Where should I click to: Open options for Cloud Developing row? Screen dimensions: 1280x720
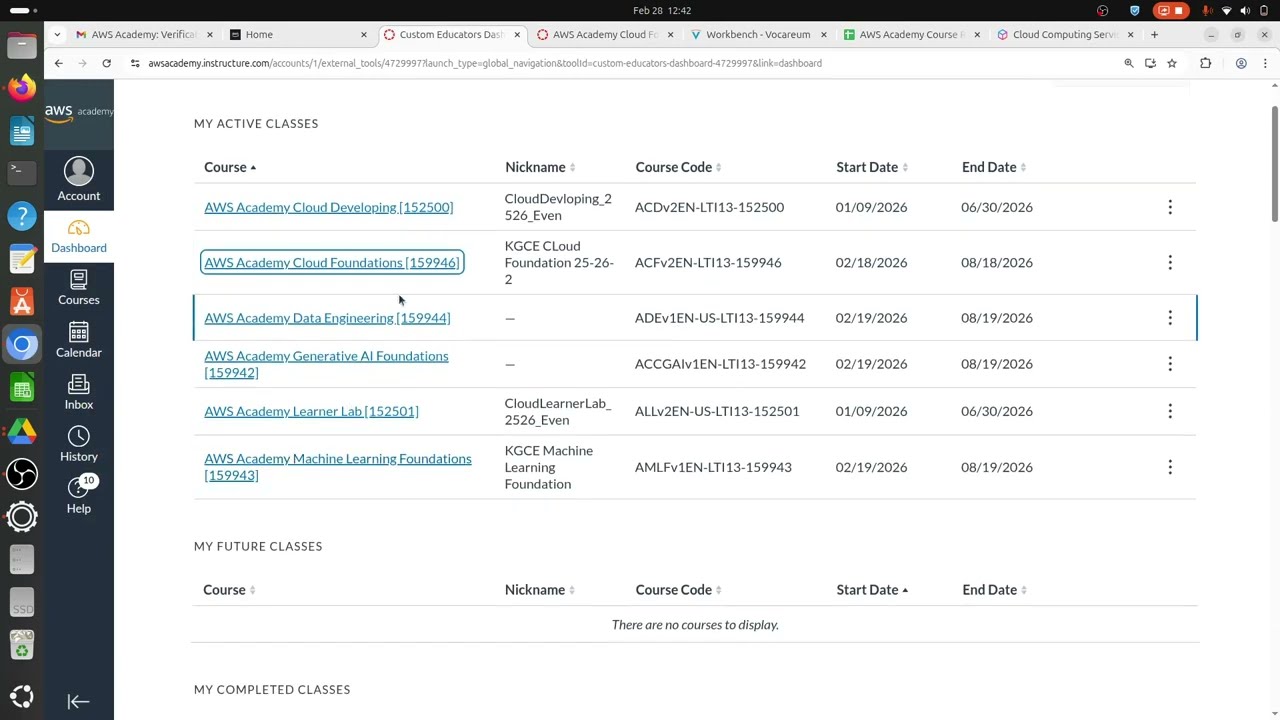tap(1170, 207)
